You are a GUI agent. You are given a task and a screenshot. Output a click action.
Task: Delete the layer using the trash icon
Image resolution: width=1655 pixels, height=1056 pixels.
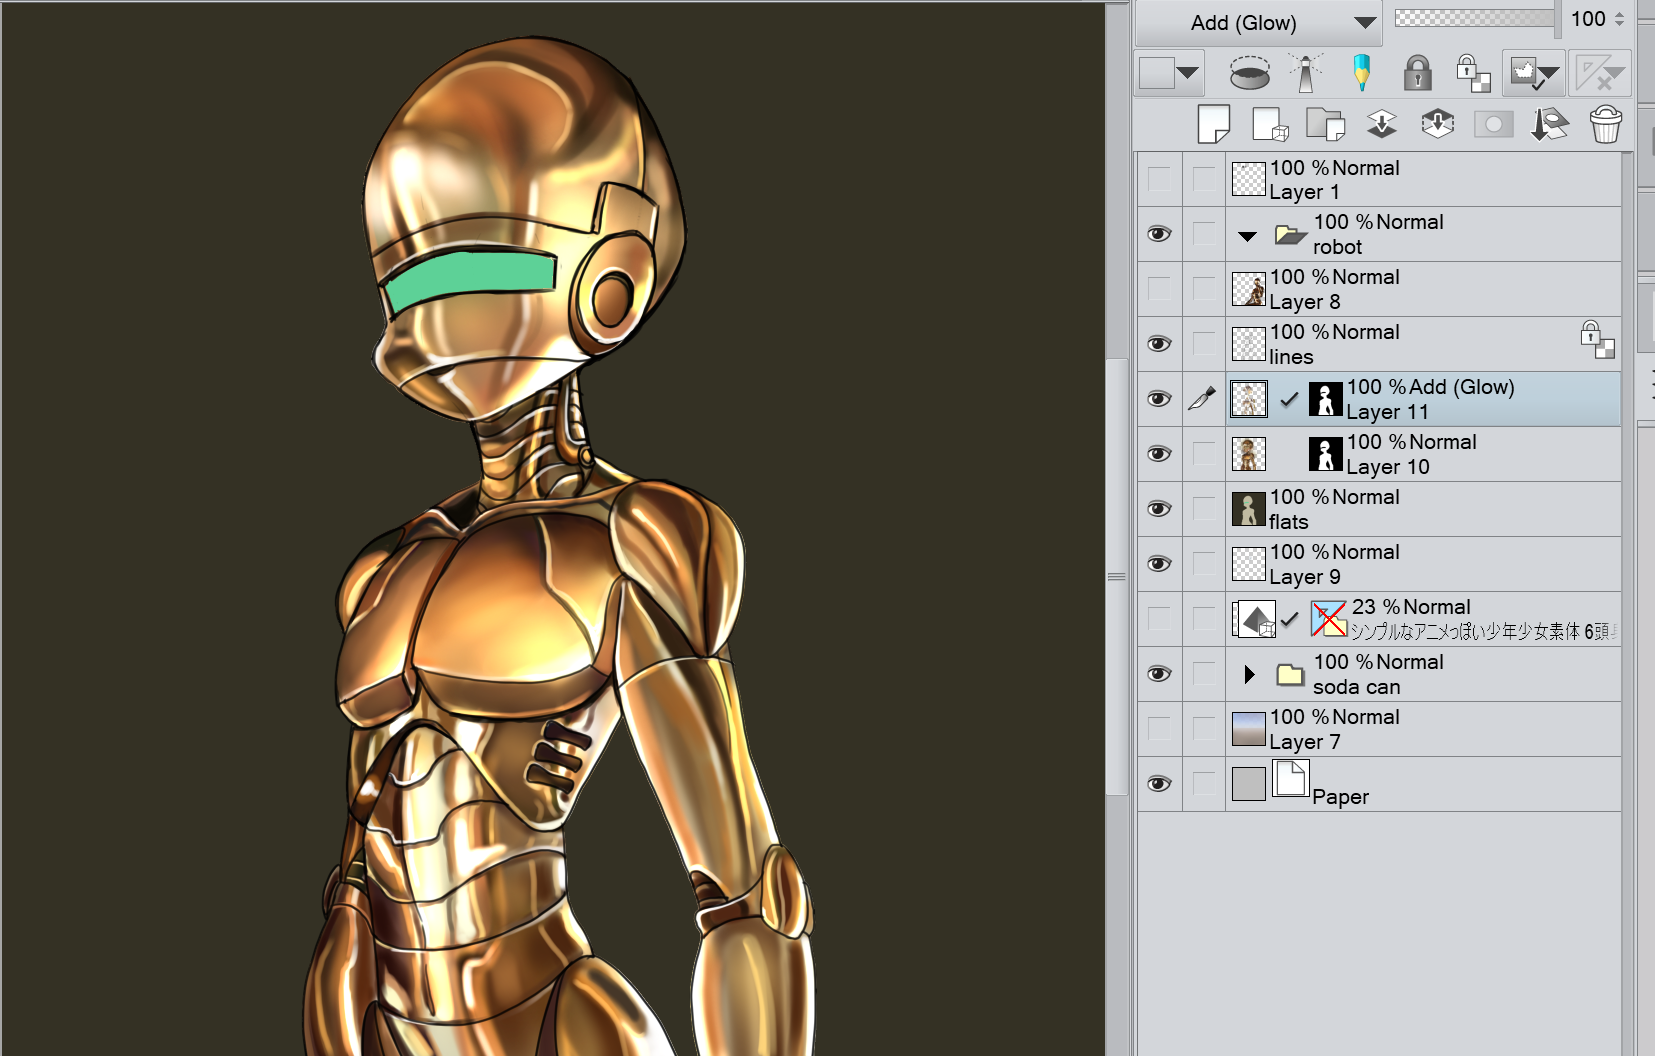coord(1605,125)
